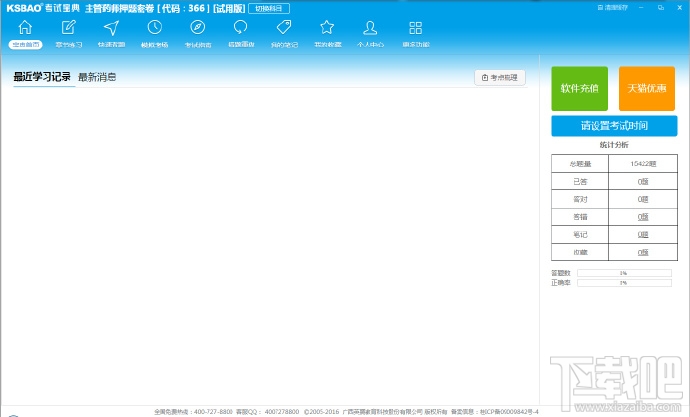Switch to 最新消息 tab
The width and height of the screenshot is (690, 417).
(97, 77)
